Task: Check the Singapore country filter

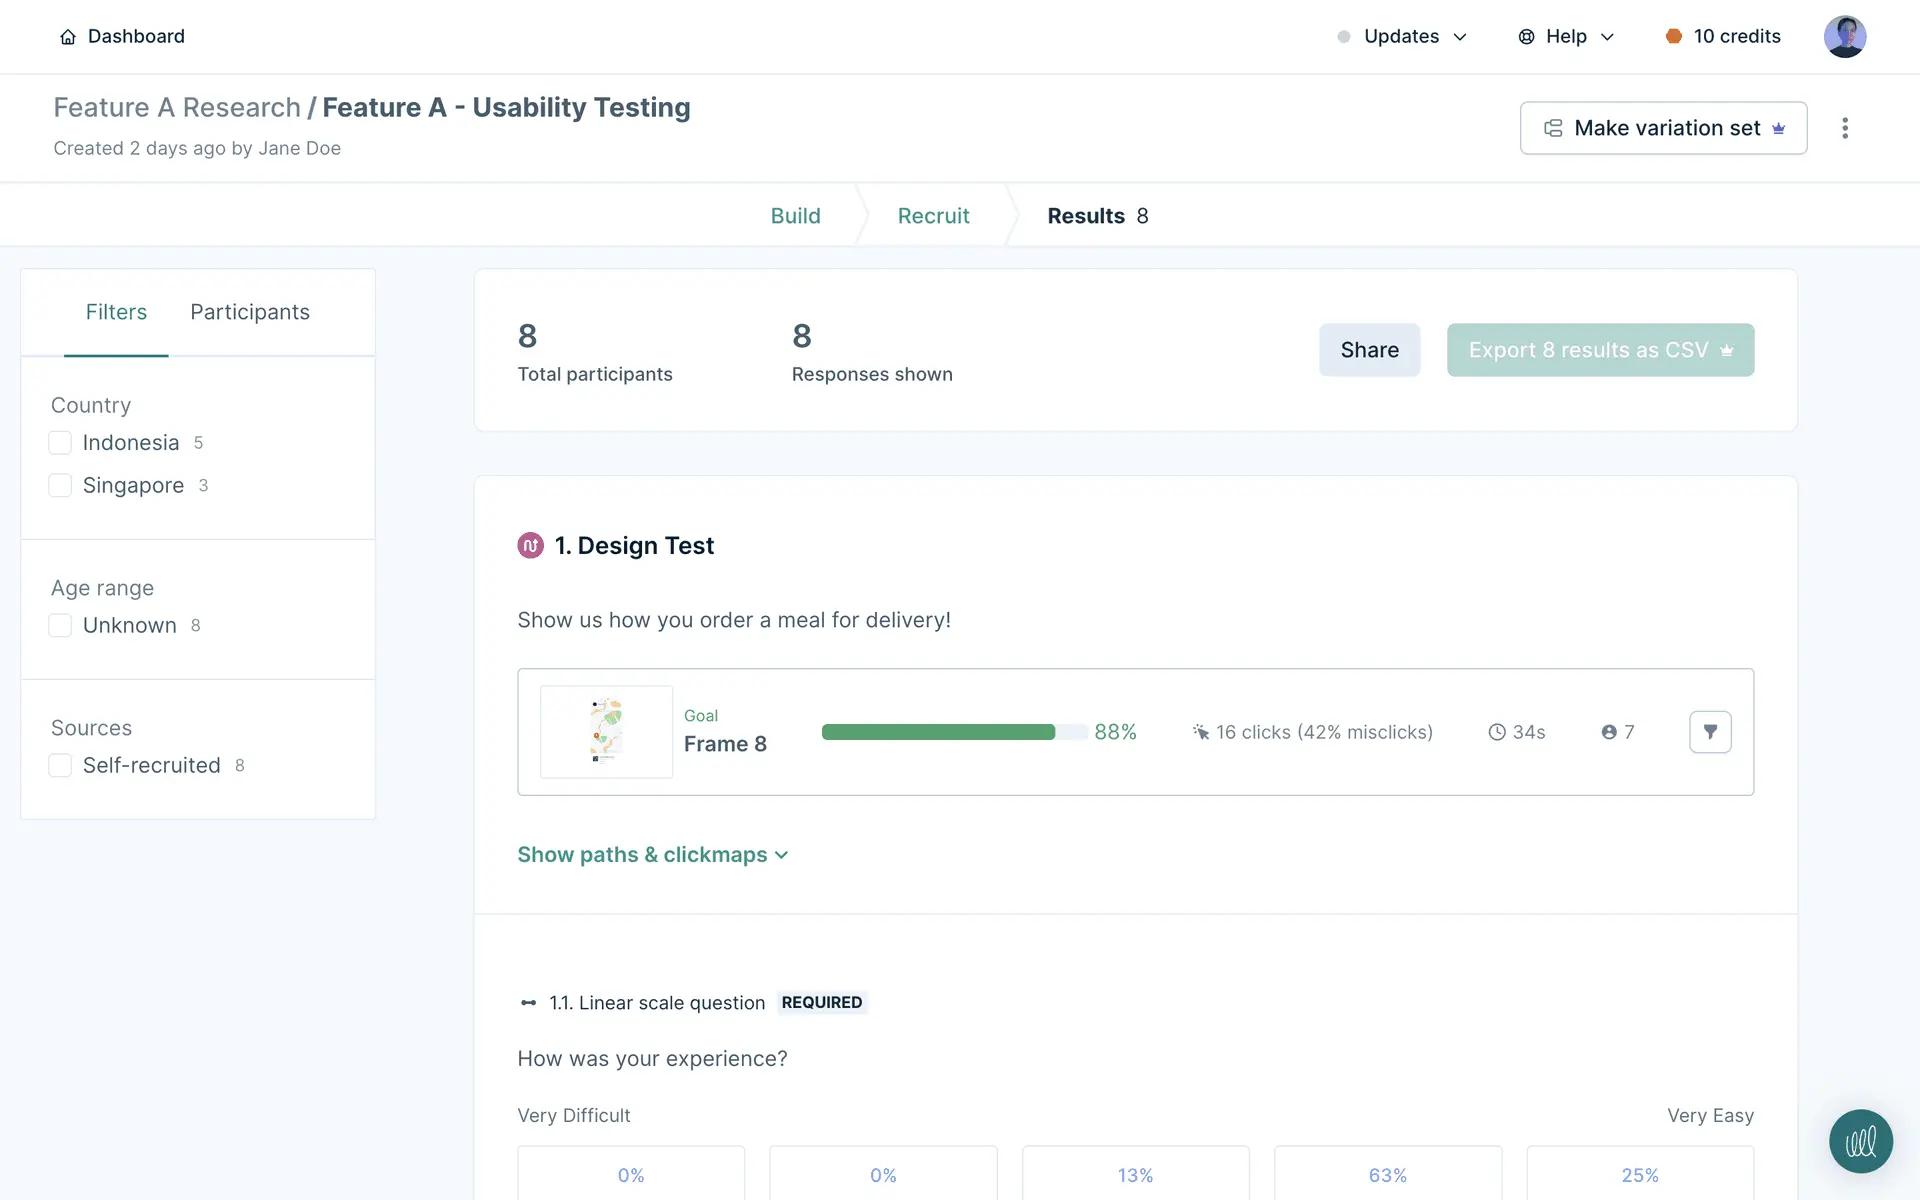Action: click(60, 486)
